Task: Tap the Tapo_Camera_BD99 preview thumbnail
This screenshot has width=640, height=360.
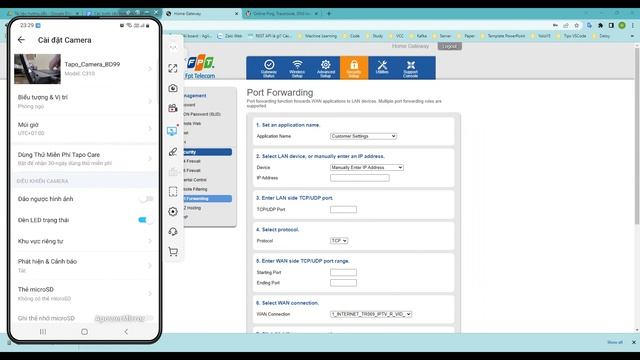Action: click(x=38, y=69)
